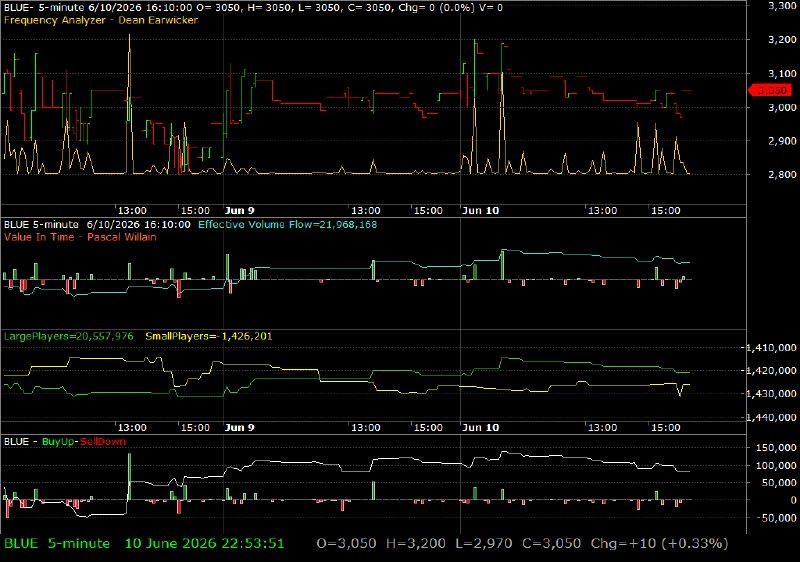This screenshot has width=800, height=562.
Task: Click the 3,300 price axis label
Action: click(x=782, y=6)
